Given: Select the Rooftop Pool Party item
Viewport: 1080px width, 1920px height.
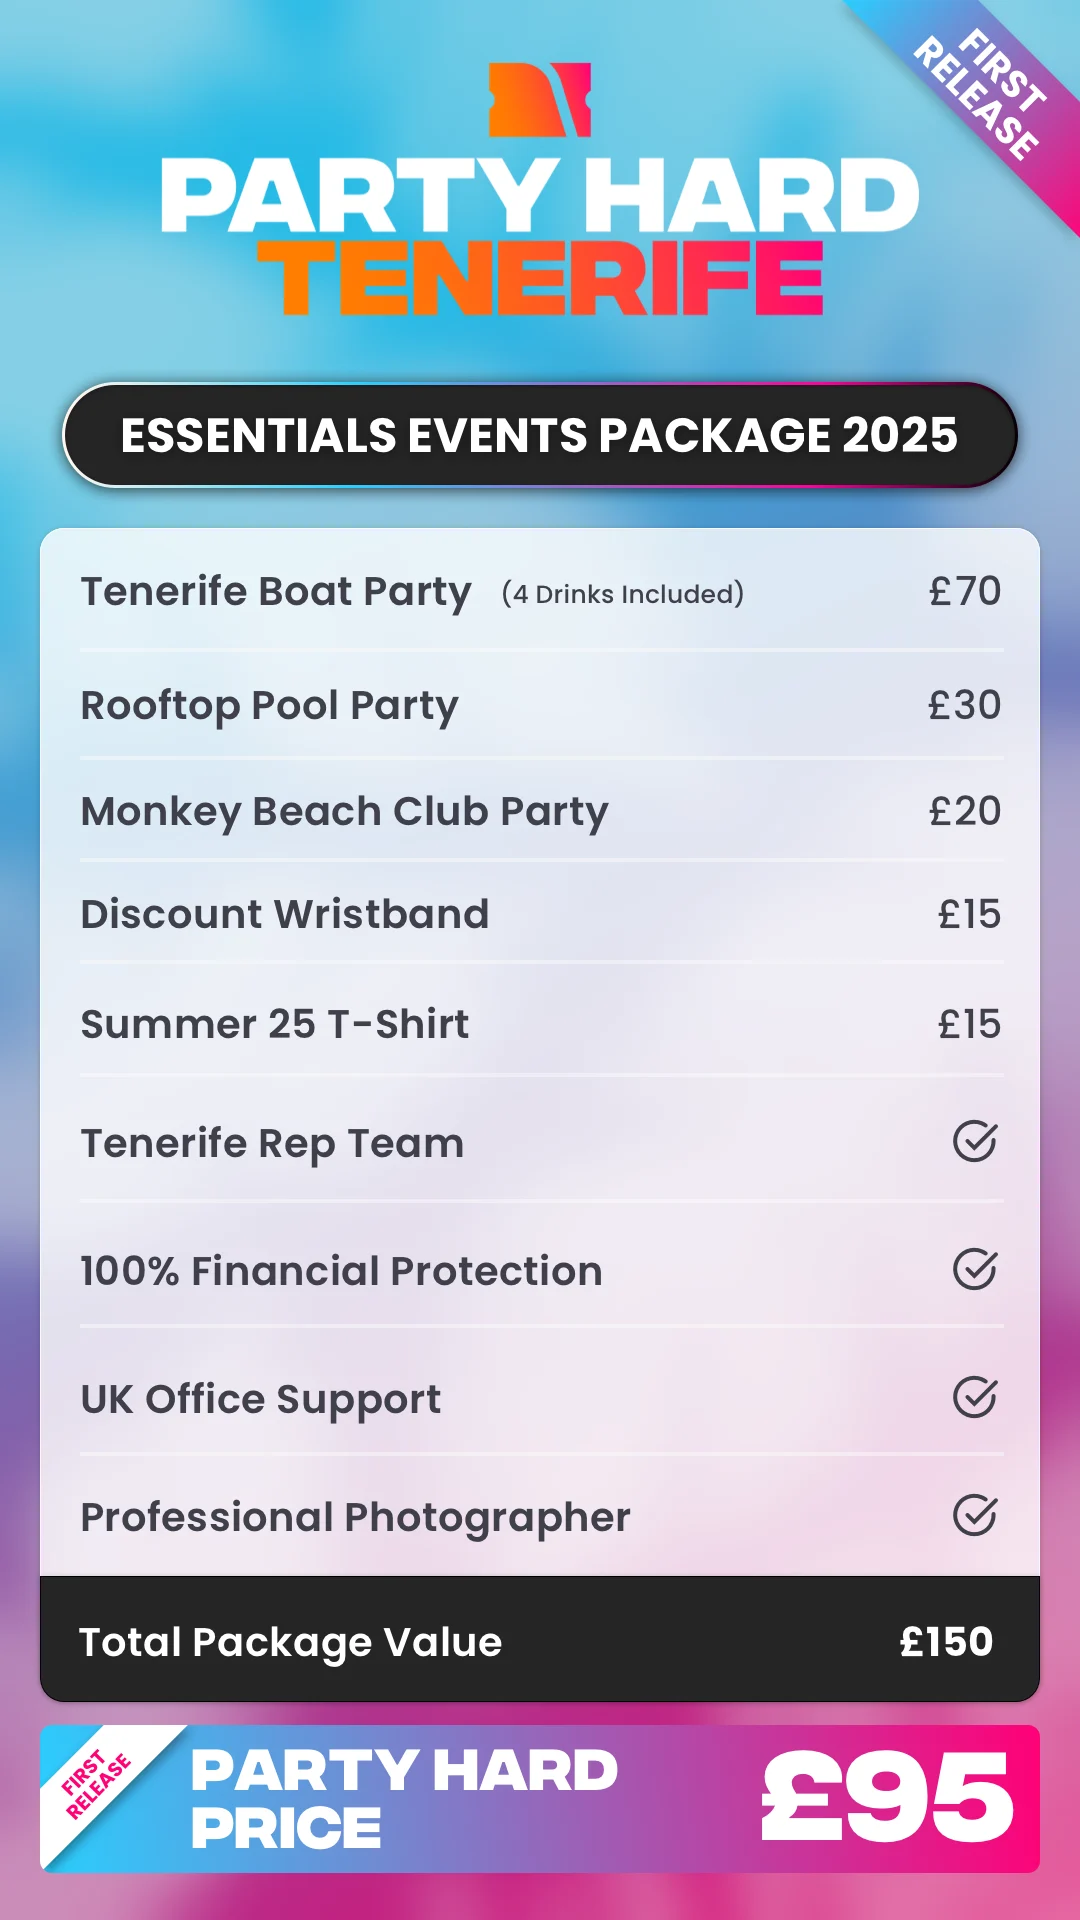Looking at the screenshot, I should (x=270, y=706).
